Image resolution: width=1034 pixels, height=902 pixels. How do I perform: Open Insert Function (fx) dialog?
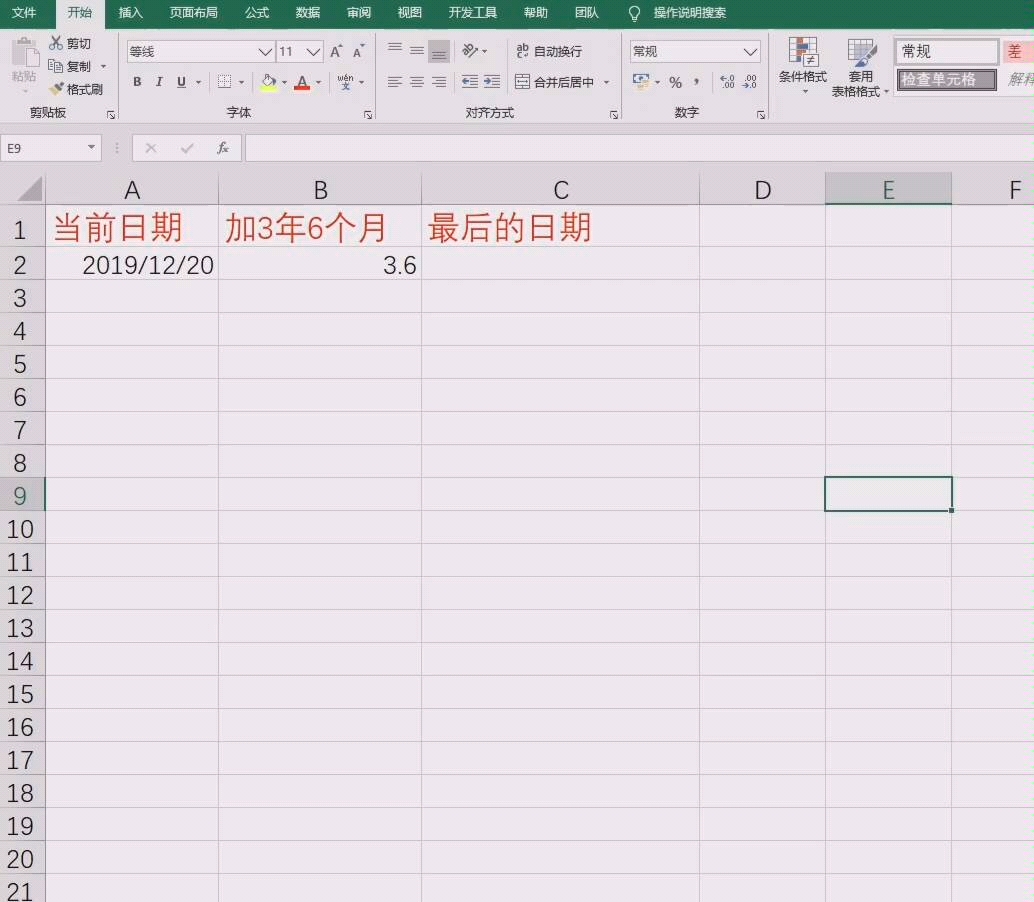223,148
